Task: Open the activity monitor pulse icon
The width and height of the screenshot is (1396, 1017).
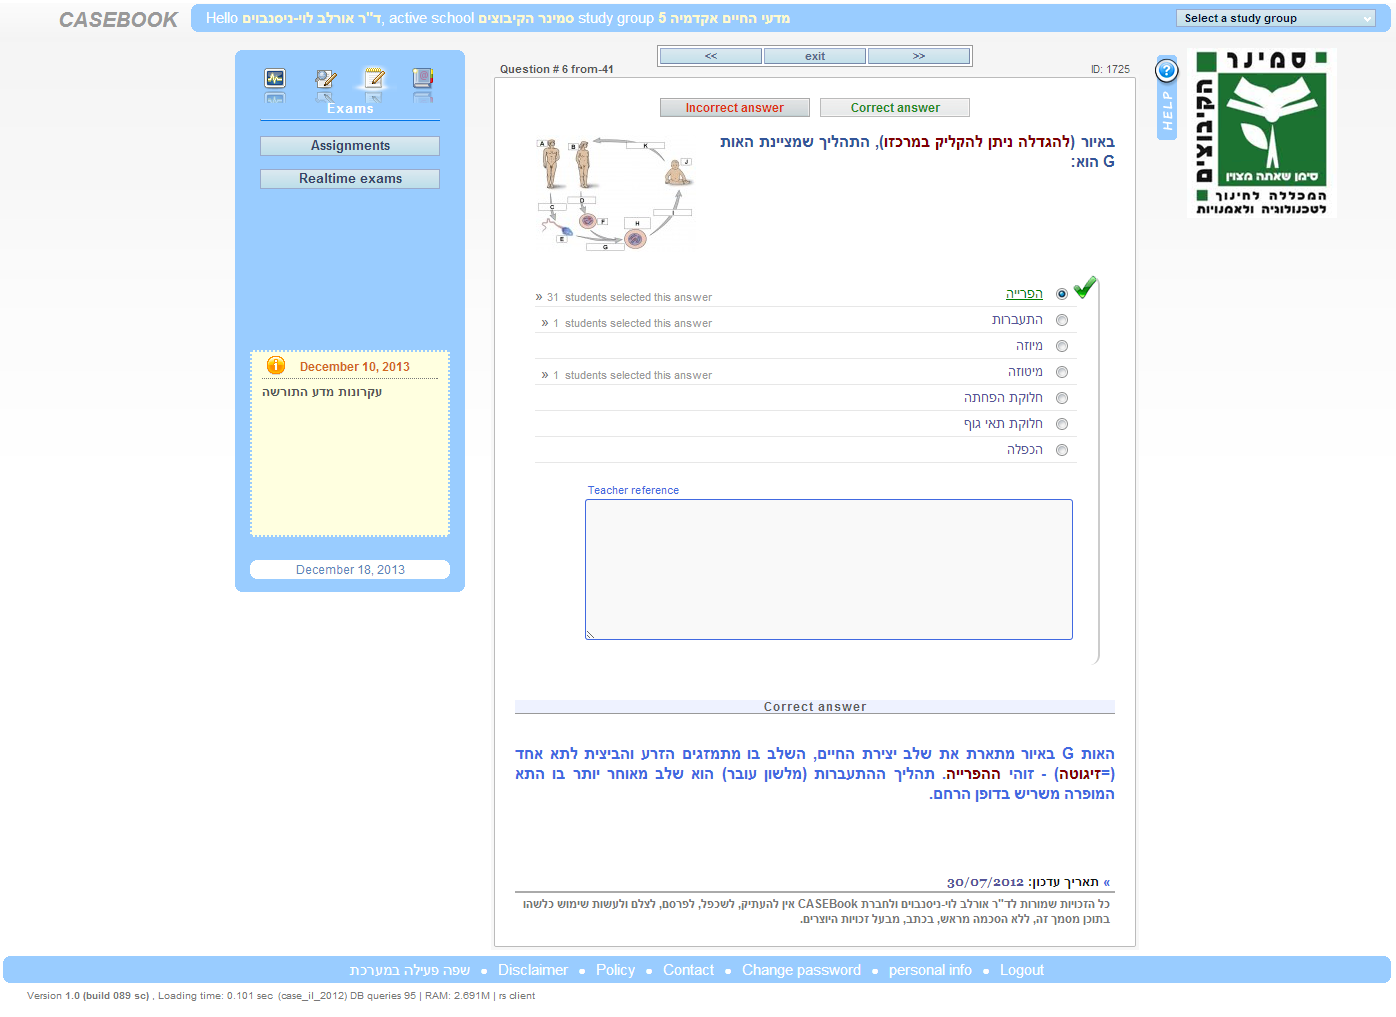Action: click(x=275, y=78)
